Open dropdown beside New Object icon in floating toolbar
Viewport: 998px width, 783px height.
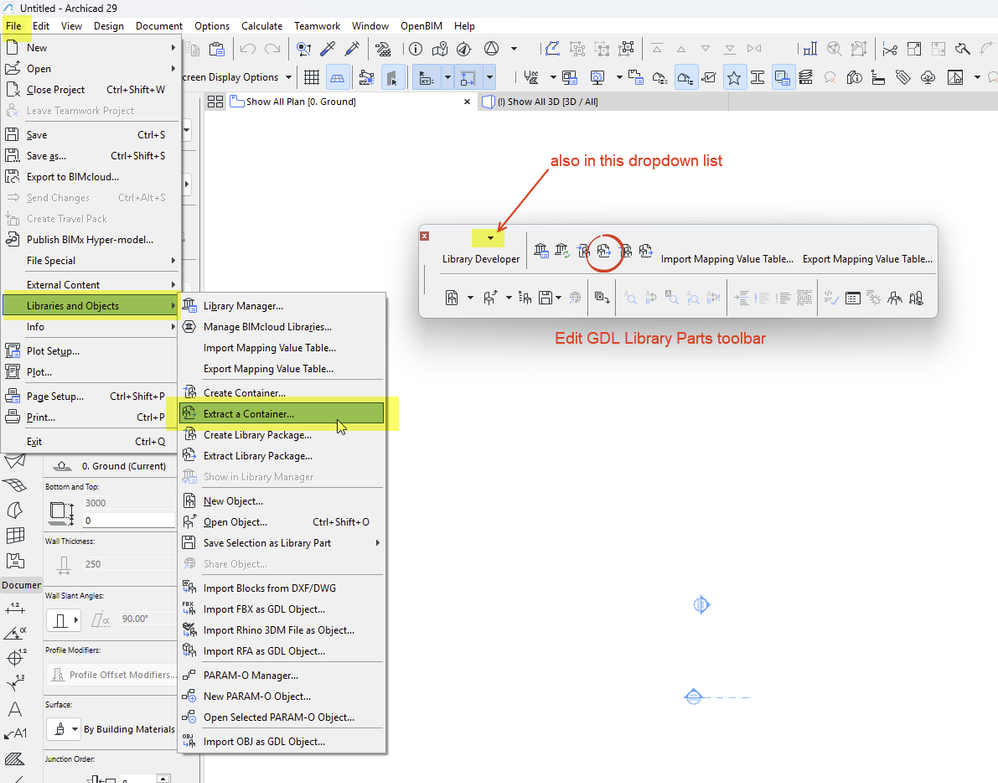pyautogui.click(x=470, y=297)
